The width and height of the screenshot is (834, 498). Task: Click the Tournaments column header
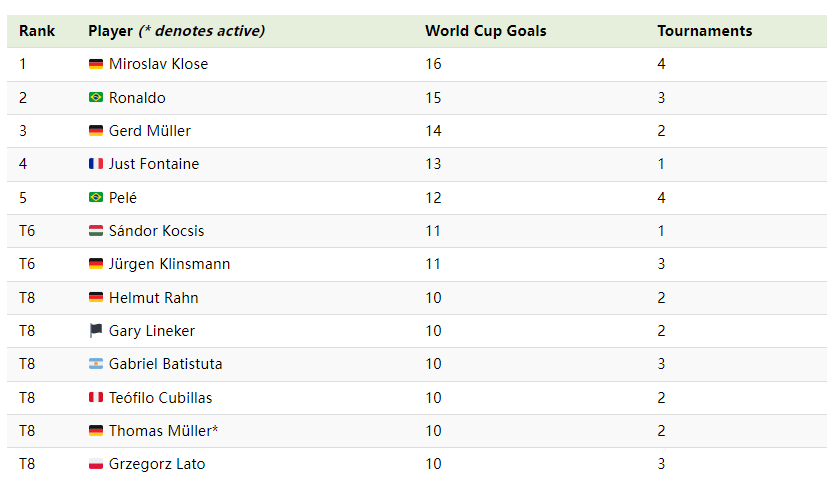click(705, 31)
